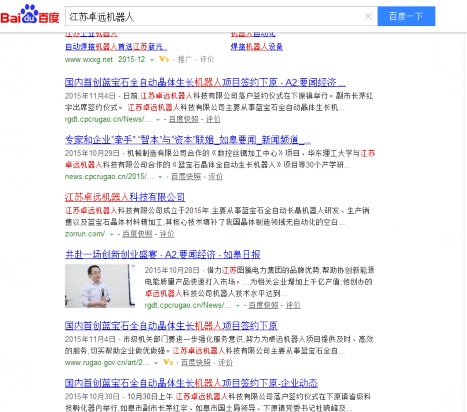Click the V3 badge beside www.rugao.gov.cn
The image size is (467, 412).
tap(168, 362)
